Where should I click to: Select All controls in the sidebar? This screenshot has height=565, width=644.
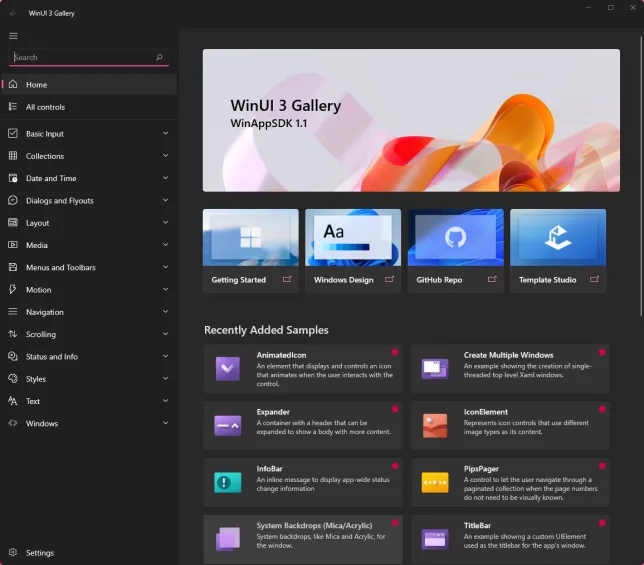coord(45,107)
